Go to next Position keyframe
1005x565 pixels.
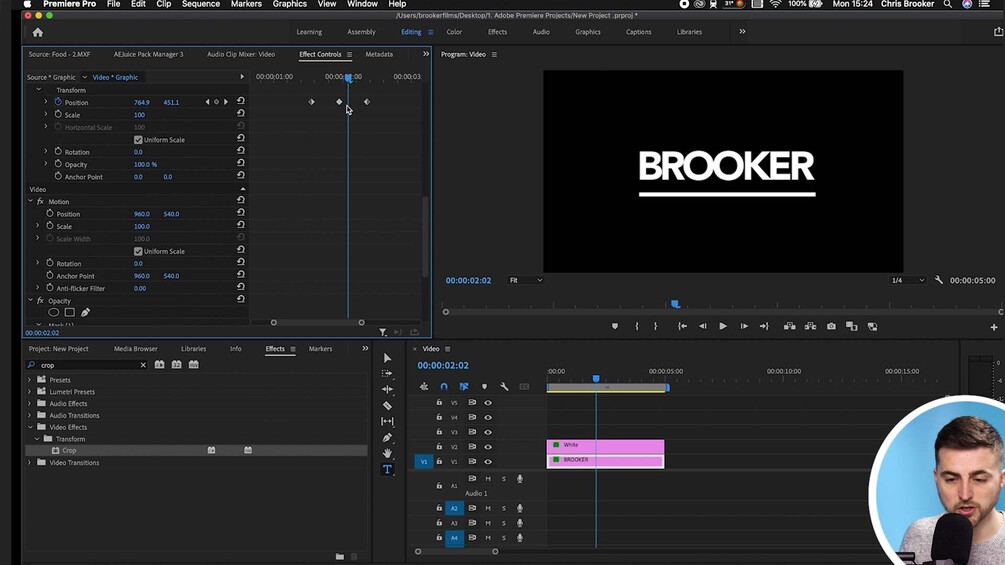click(226, 102)
